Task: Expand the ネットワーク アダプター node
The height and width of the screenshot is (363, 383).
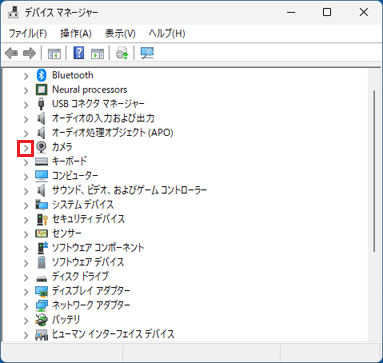Action: 26,306
